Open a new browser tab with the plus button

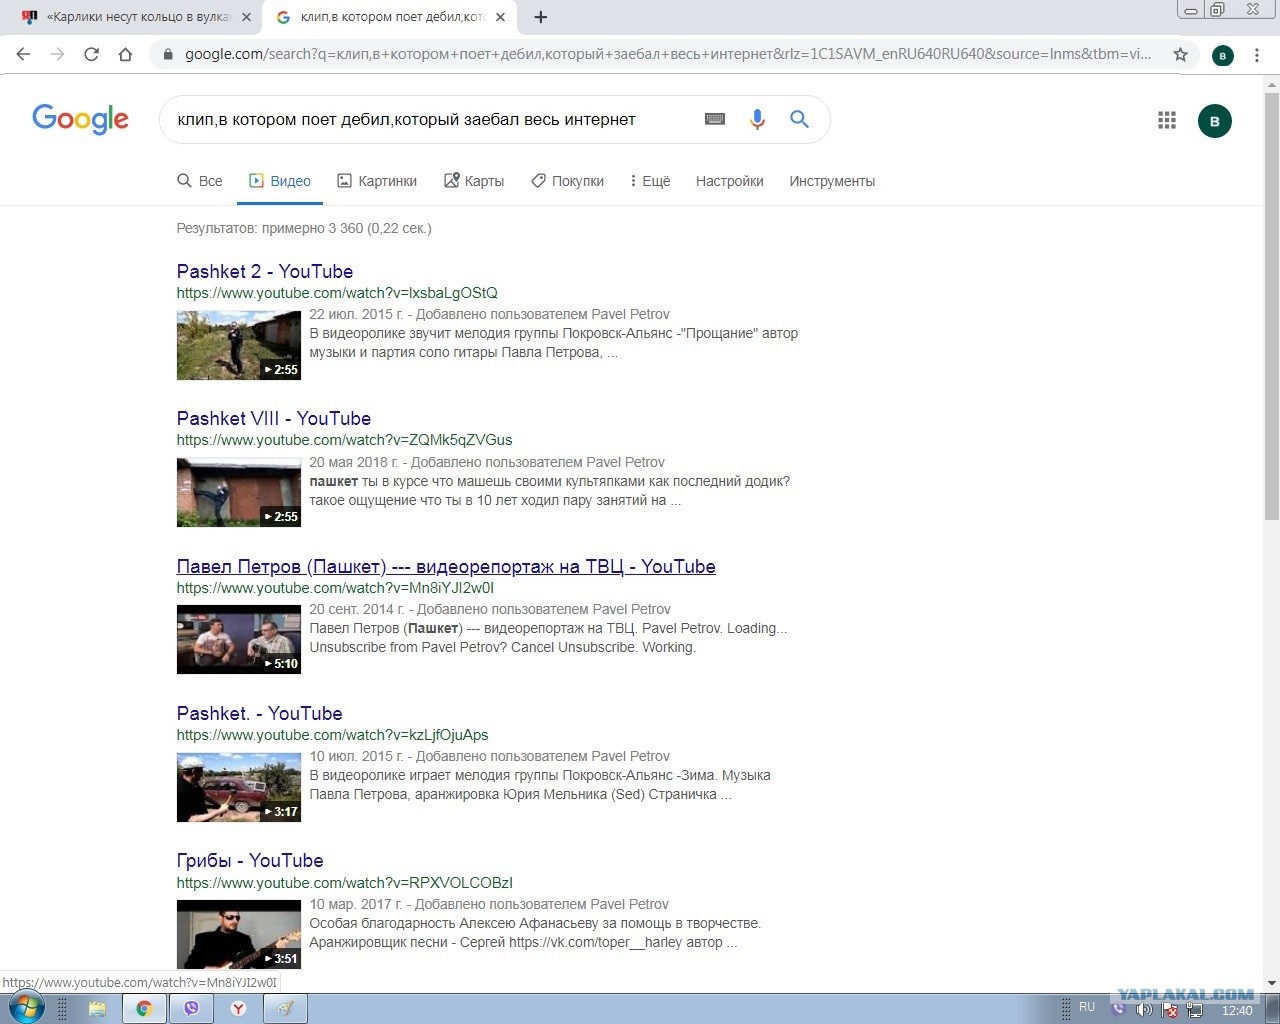point(540,17)
